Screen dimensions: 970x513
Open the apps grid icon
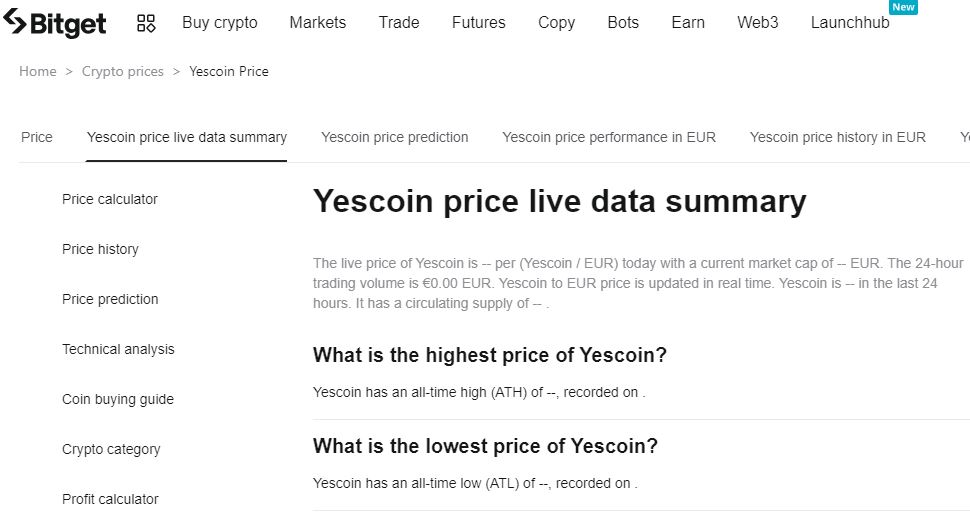pos(146,23)
